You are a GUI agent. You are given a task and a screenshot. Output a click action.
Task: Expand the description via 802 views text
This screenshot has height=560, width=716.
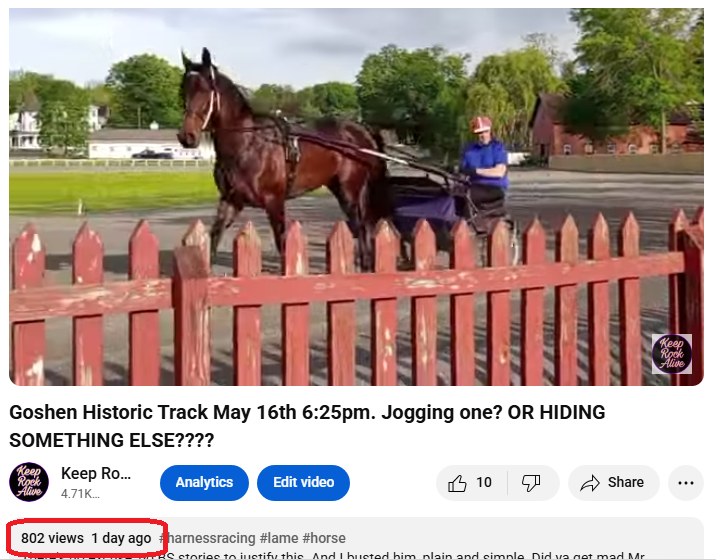53,538
